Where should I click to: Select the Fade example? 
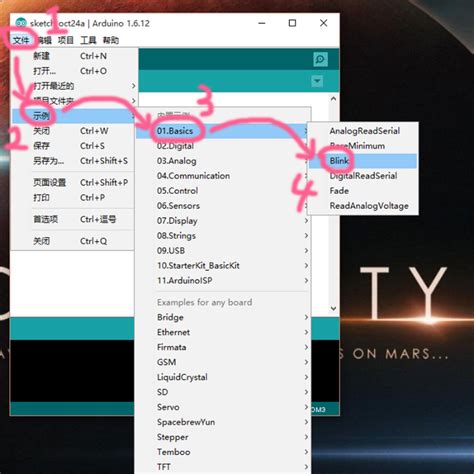tap(363, 191)
